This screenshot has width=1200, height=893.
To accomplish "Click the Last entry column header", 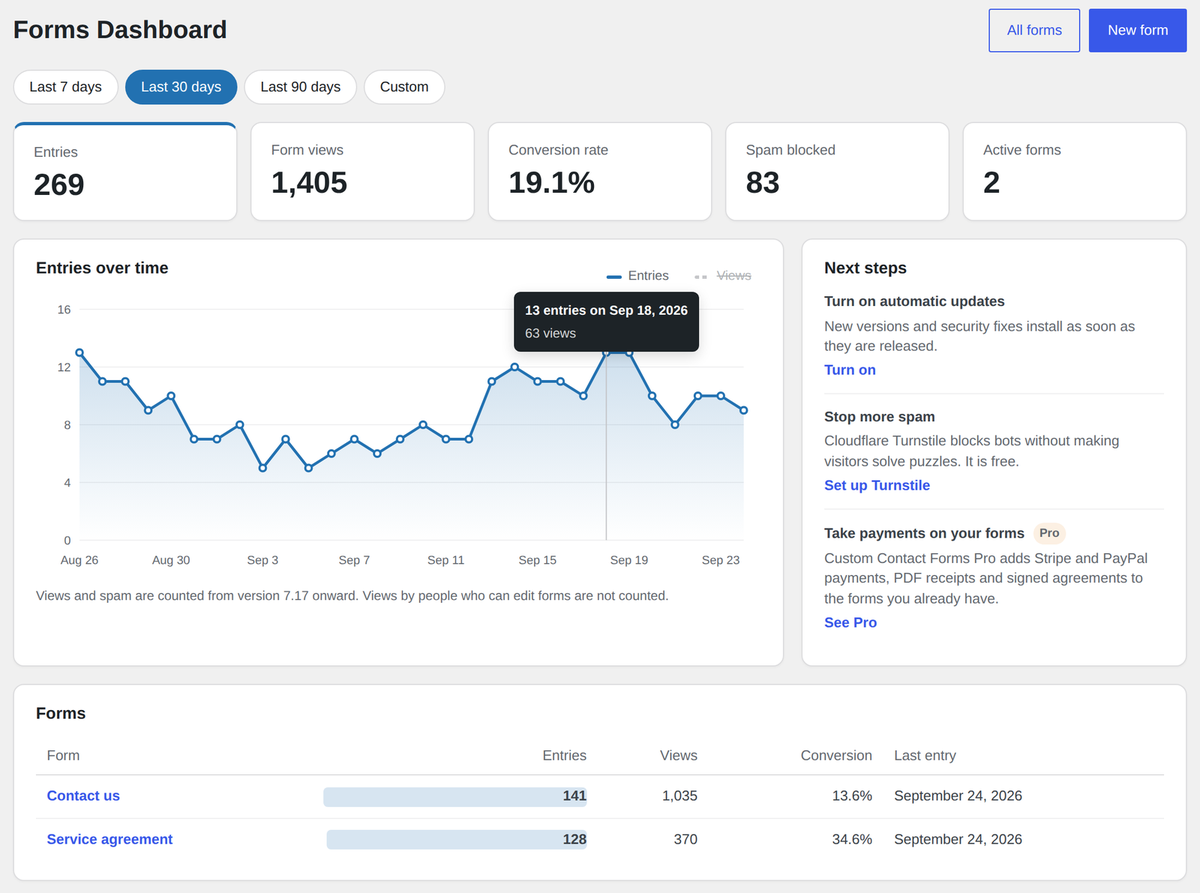I will [925, 755].
